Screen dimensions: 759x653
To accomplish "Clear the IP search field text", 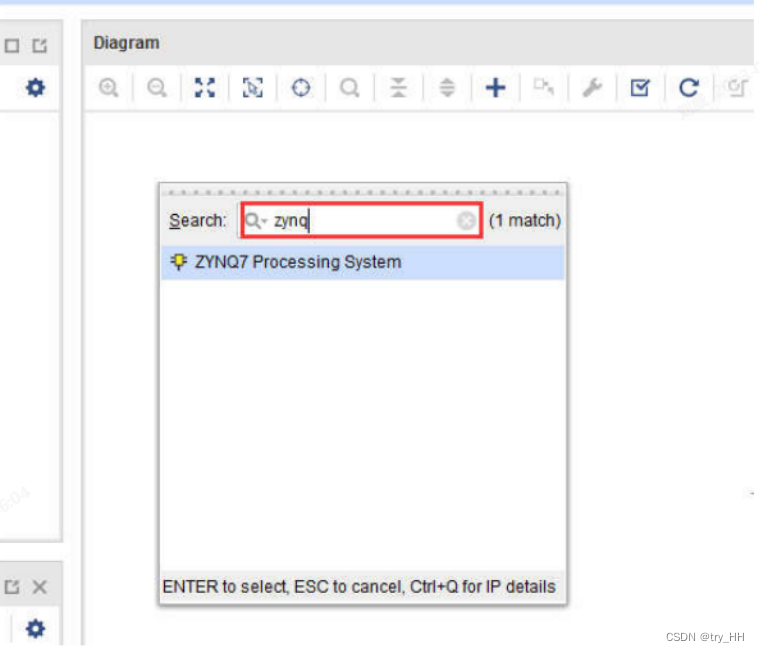I will [x=466, y=221].
